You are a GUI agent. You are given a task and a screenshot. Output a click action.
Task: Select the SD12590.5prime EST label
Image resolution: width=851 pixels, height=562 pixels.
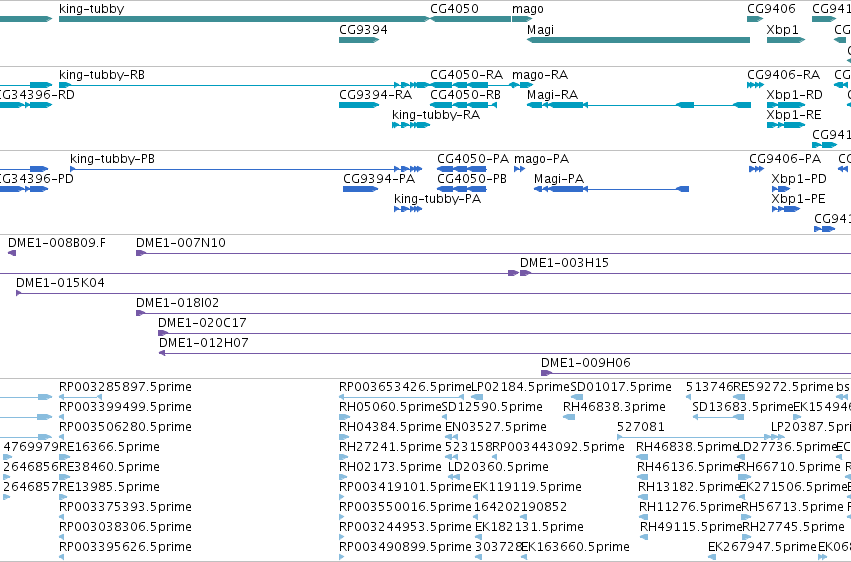pos(492,407)
